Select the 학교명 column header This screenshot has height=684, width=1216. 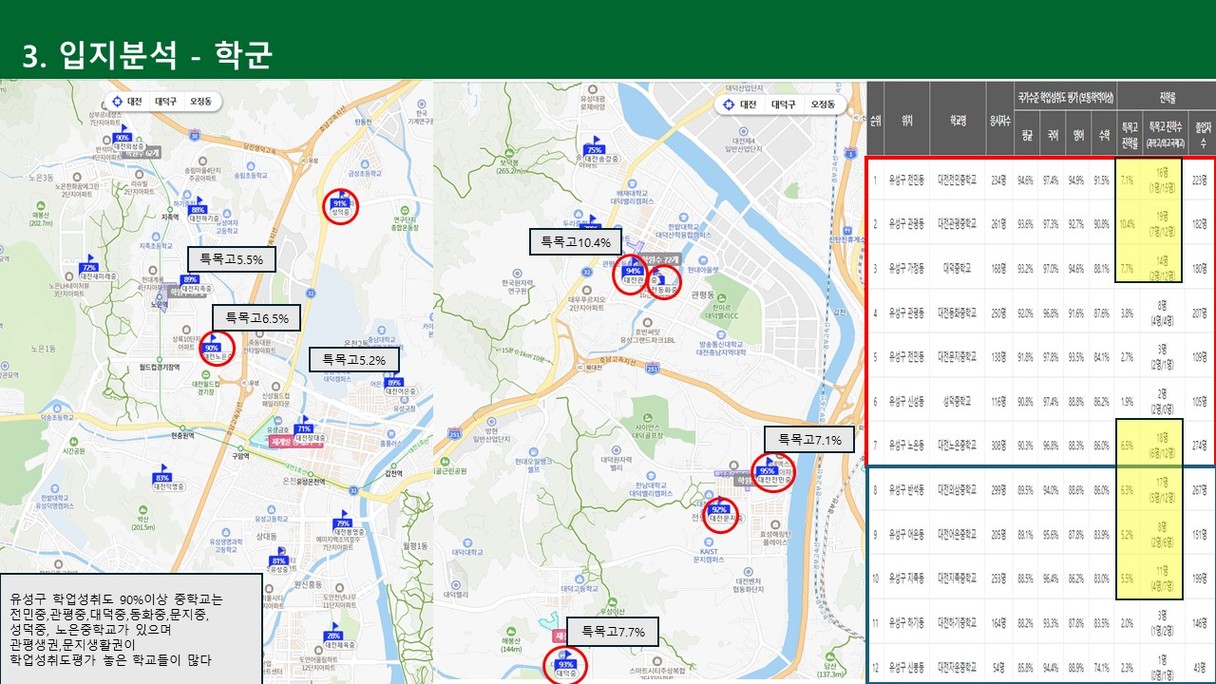coord(958,119)
